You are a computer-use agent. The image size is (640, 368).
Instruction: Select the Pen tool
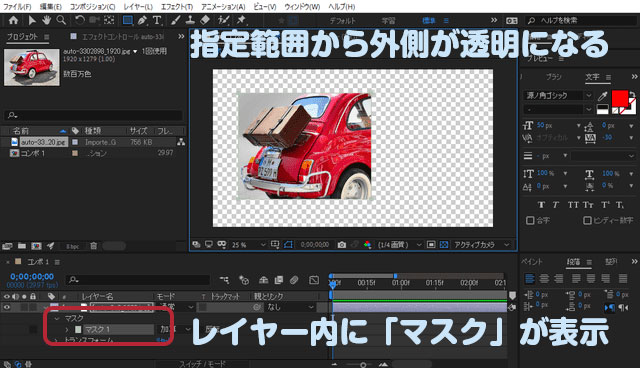[x=142, y=20]
